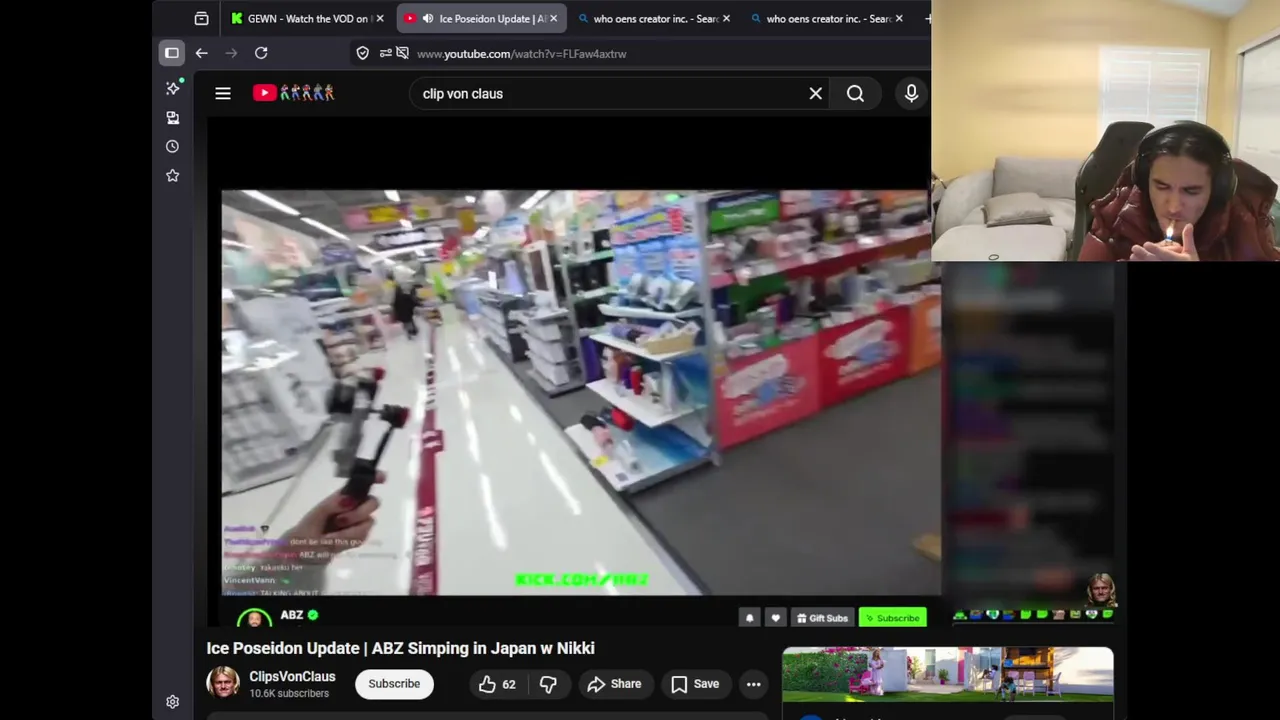
Task: Open the more actions three-dot menu
Action: [x=754, y=684]
